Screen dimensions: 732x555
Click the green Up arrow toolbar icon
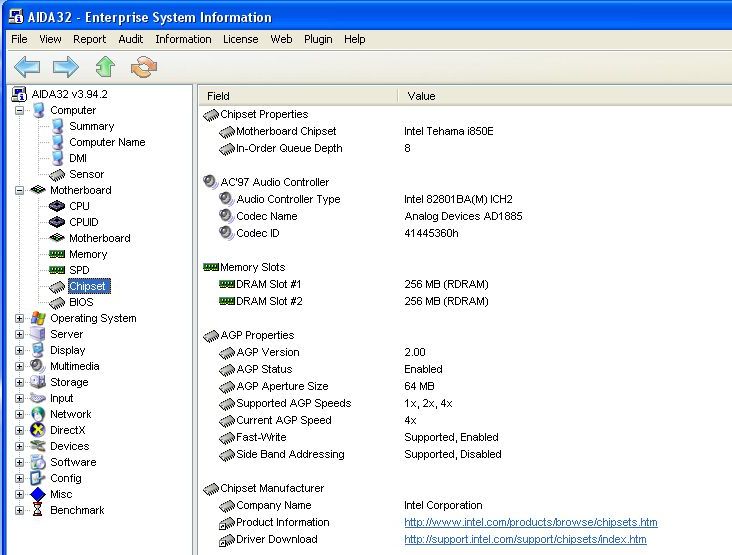pos(105,67)
